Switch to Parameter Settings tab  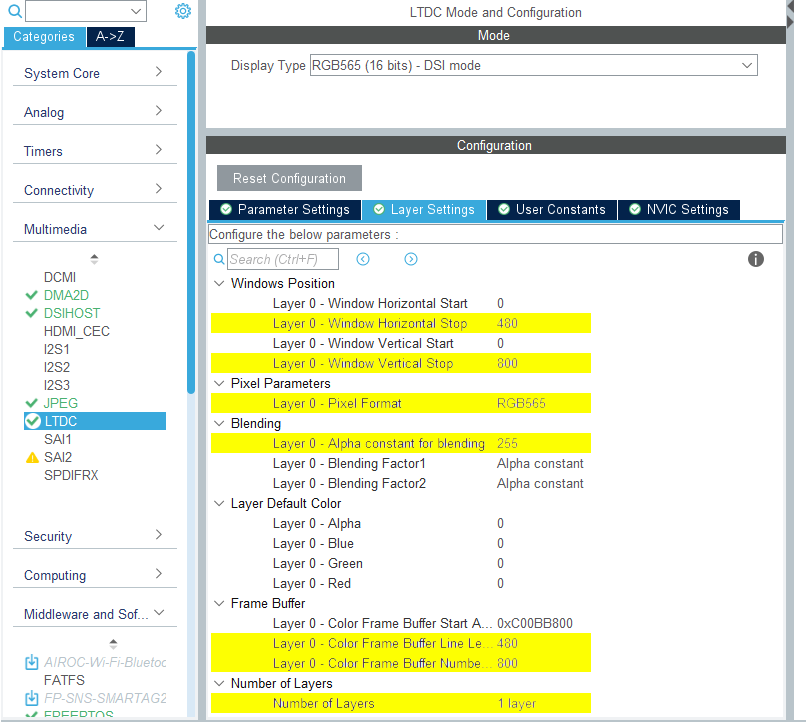pyautogui.click(x=285, y=210)
